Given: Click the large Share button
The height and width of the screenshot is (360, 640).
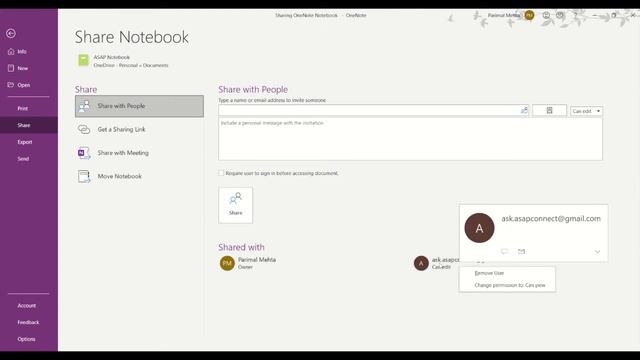Looking at the screenshot, I should [236, 205].
